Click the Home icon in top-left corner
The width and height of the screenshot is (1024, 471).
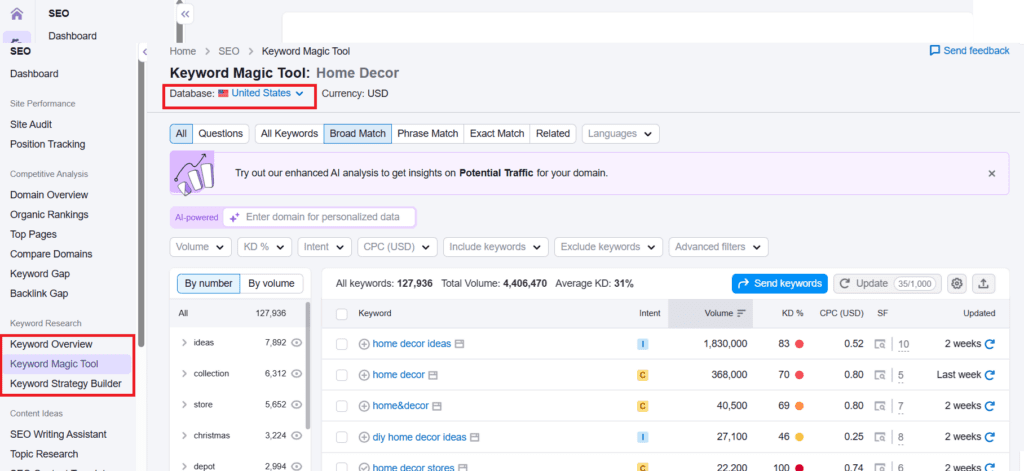click(17, 14)
